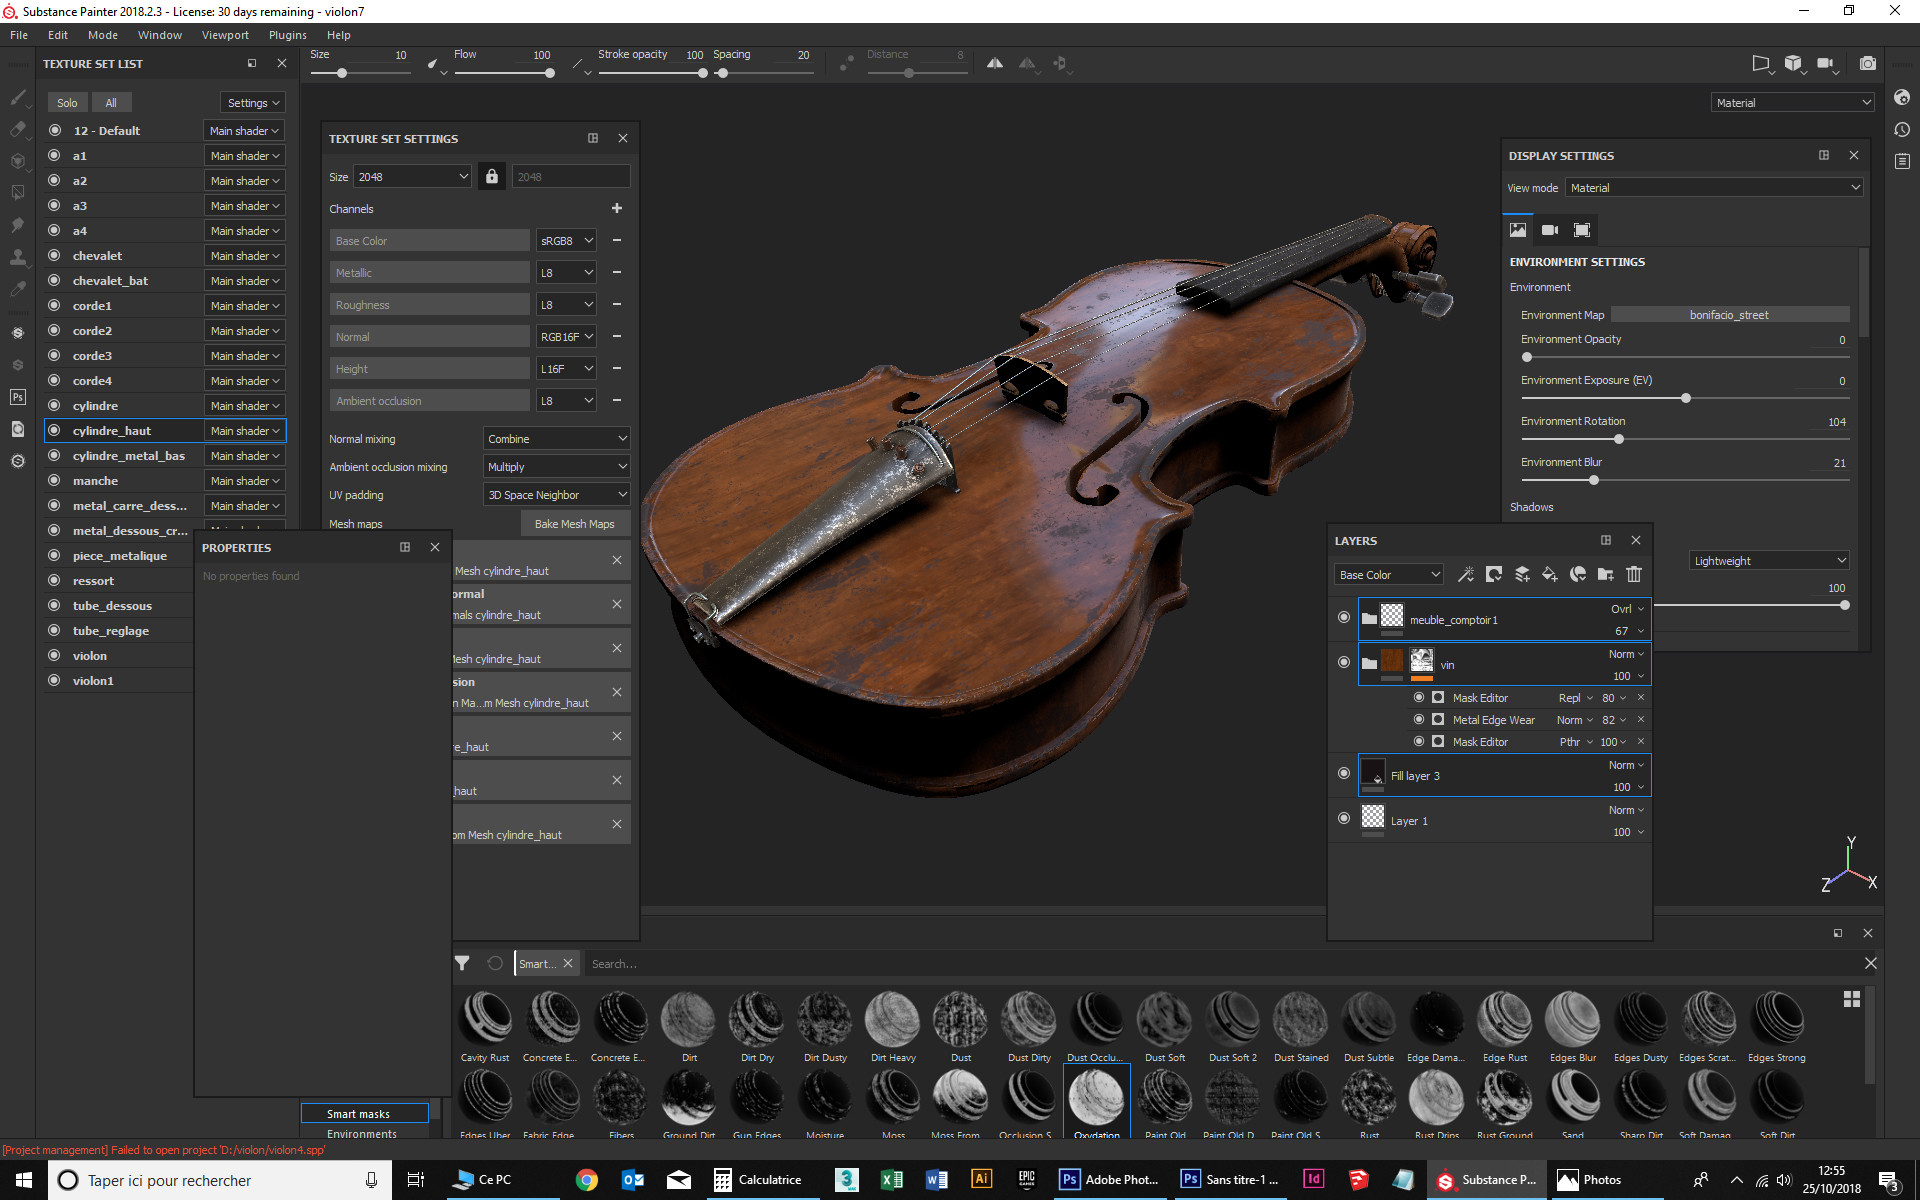Open UV padding 3D Space Neighbor dropdown
The image size is (1920, 1200).
[557, 494]
